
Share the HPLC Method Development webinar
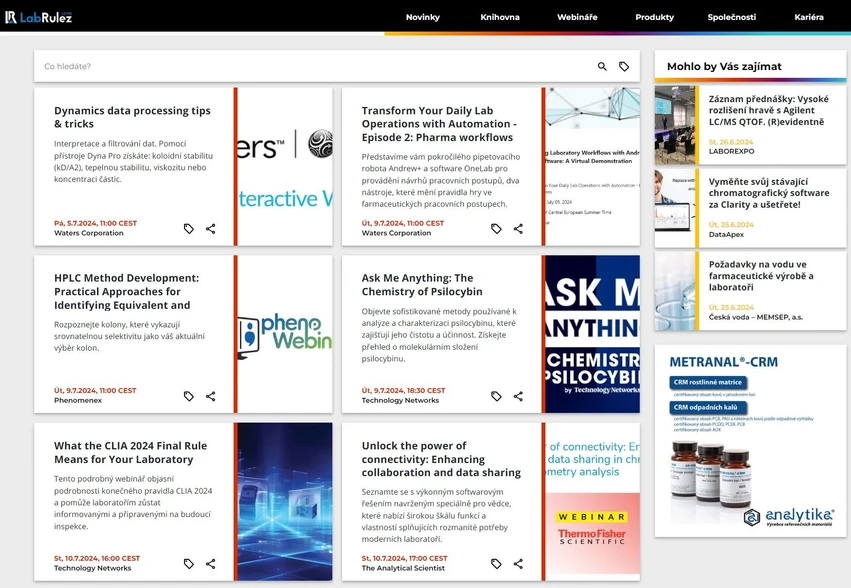[211, 396]
